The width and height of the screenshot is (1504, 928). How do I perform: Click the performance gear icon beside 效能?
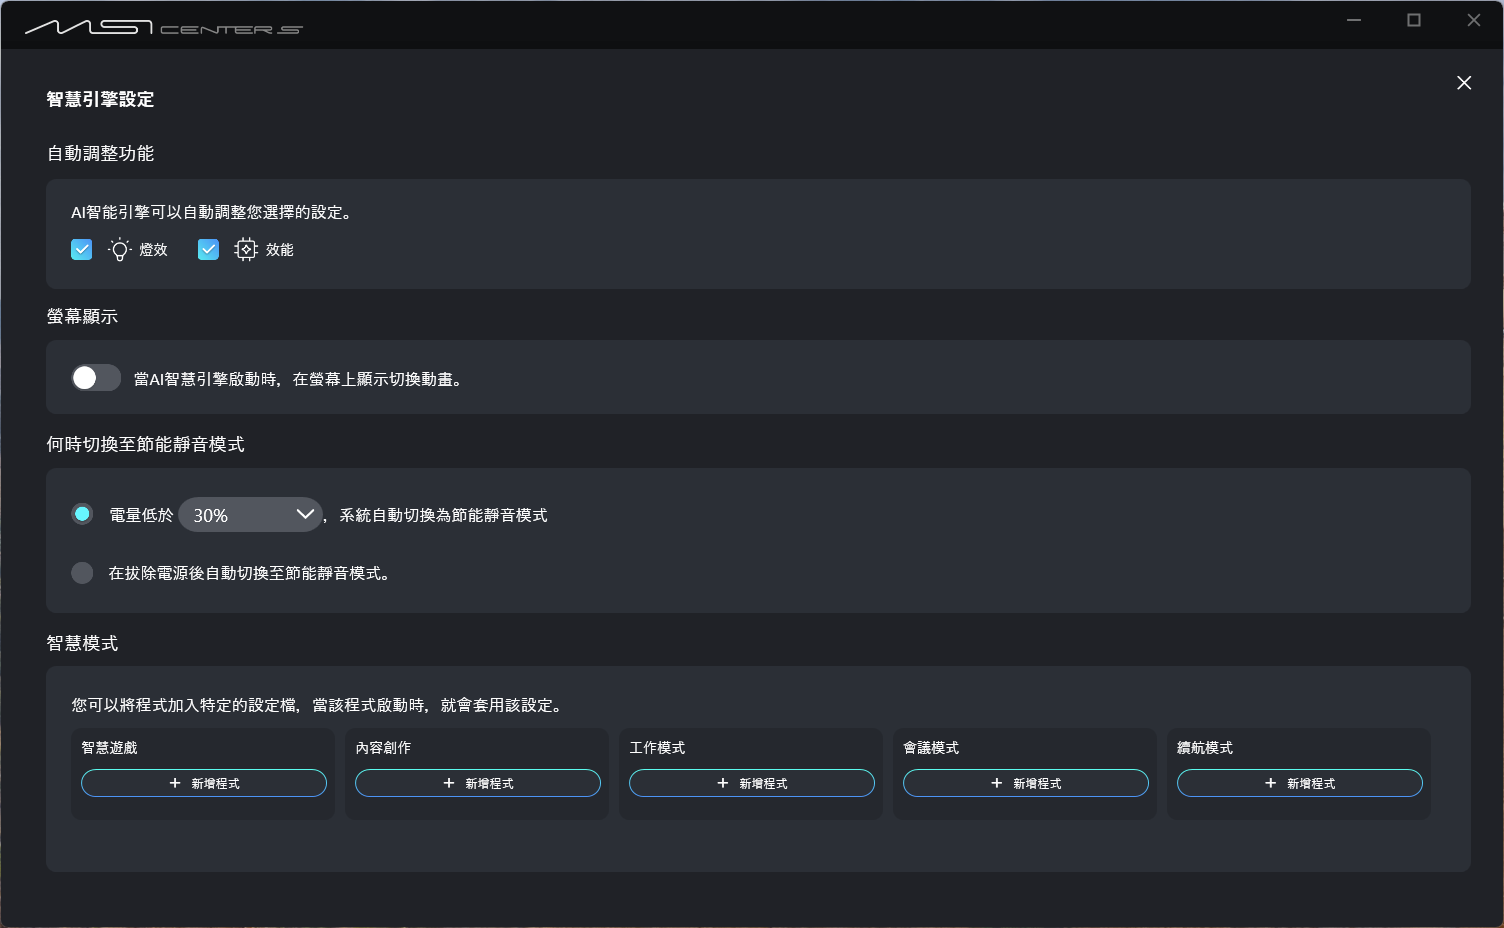coord(245,249)
